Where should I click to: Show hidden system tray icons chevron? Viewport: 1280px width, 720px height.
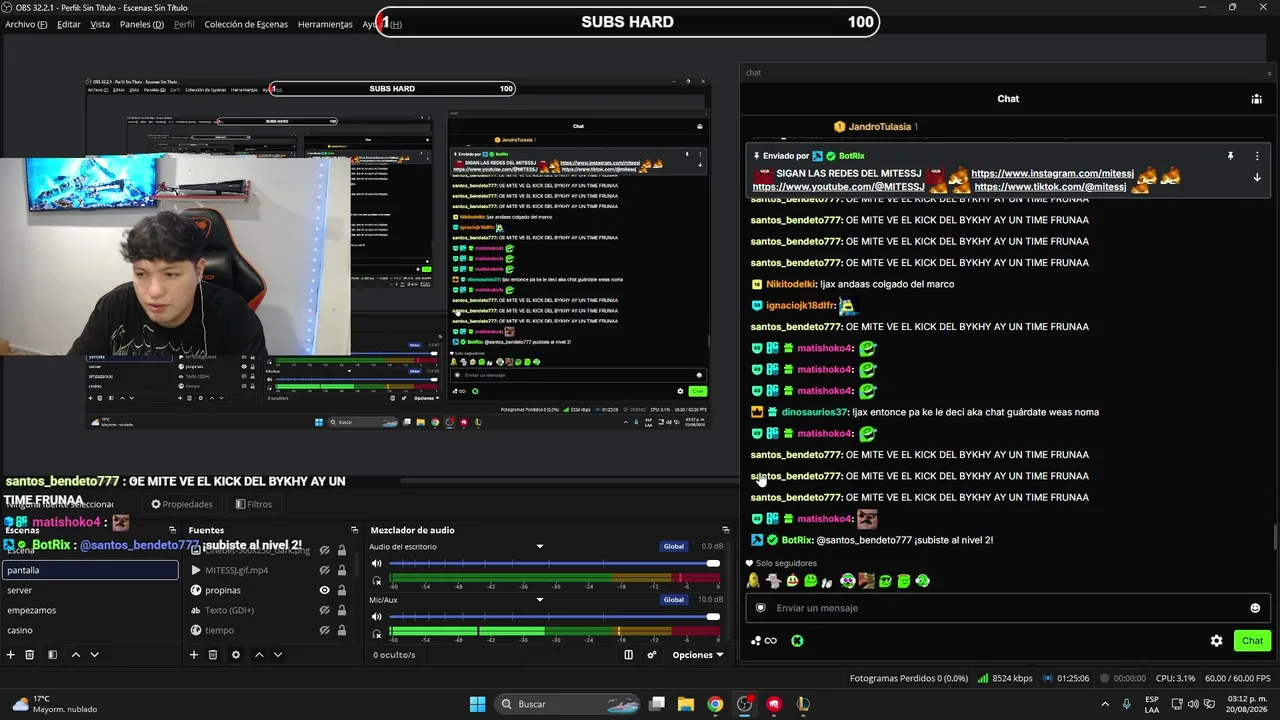(1105, 704)
